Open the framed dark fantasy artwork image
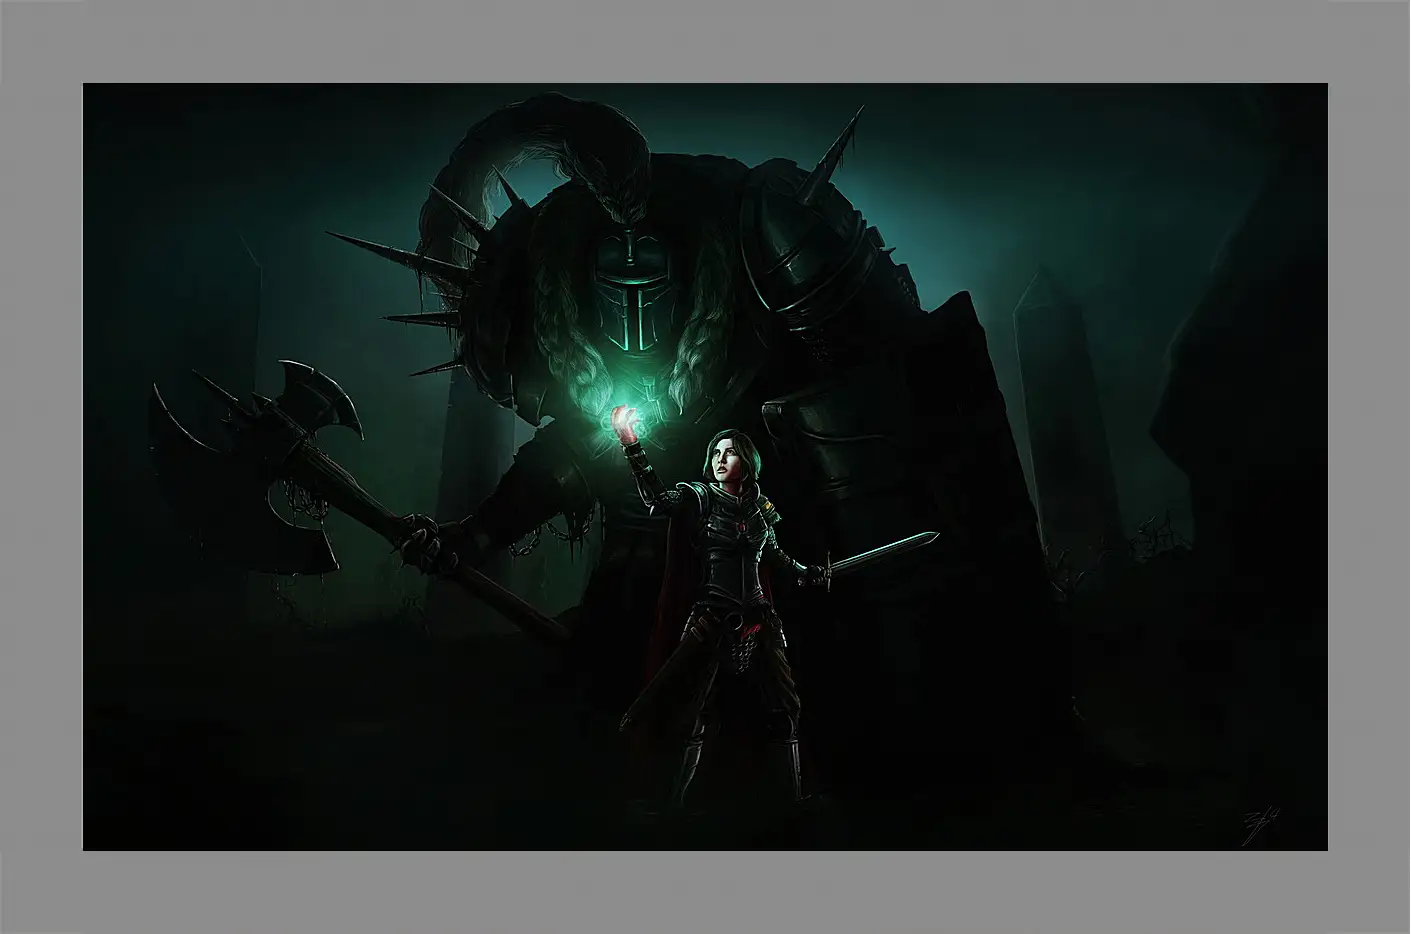 705,467
